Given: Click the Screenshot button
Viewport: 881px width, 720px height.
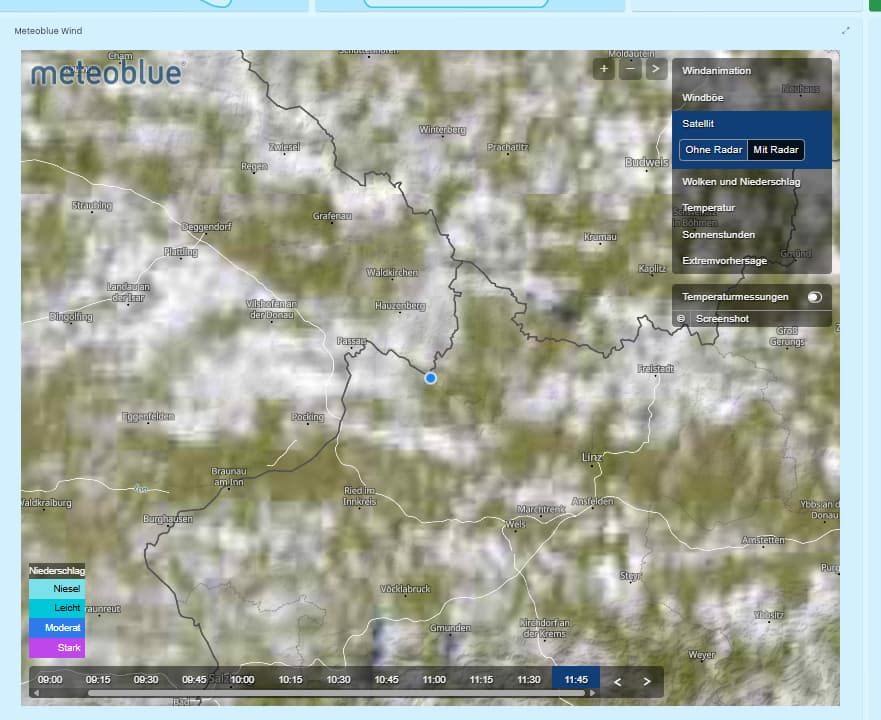Looking at the screenshot, I should pos(722,319).
